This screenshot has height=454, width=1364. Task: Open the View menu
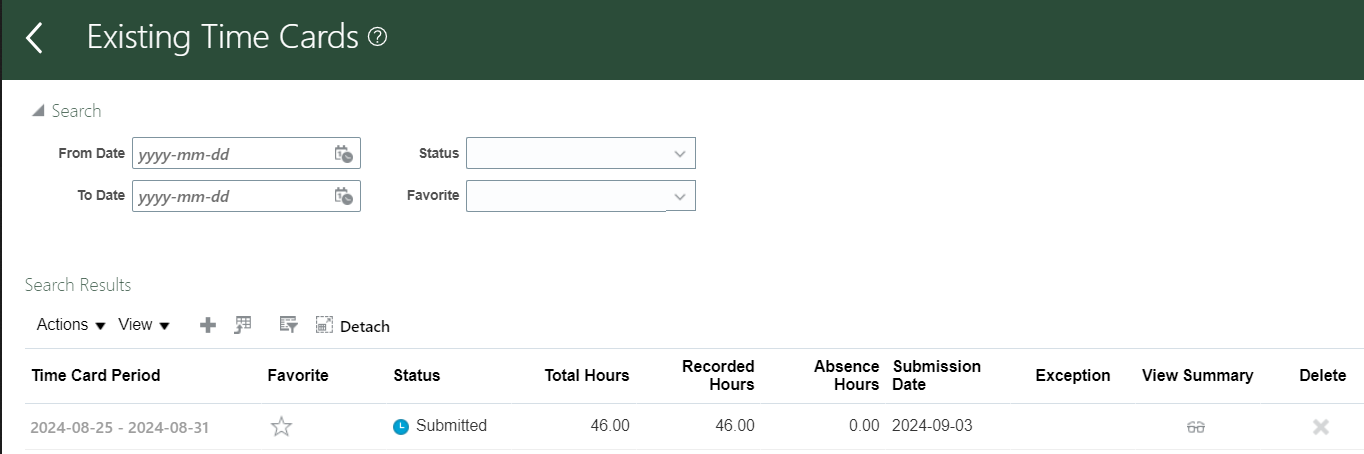(x=144, y=325)
